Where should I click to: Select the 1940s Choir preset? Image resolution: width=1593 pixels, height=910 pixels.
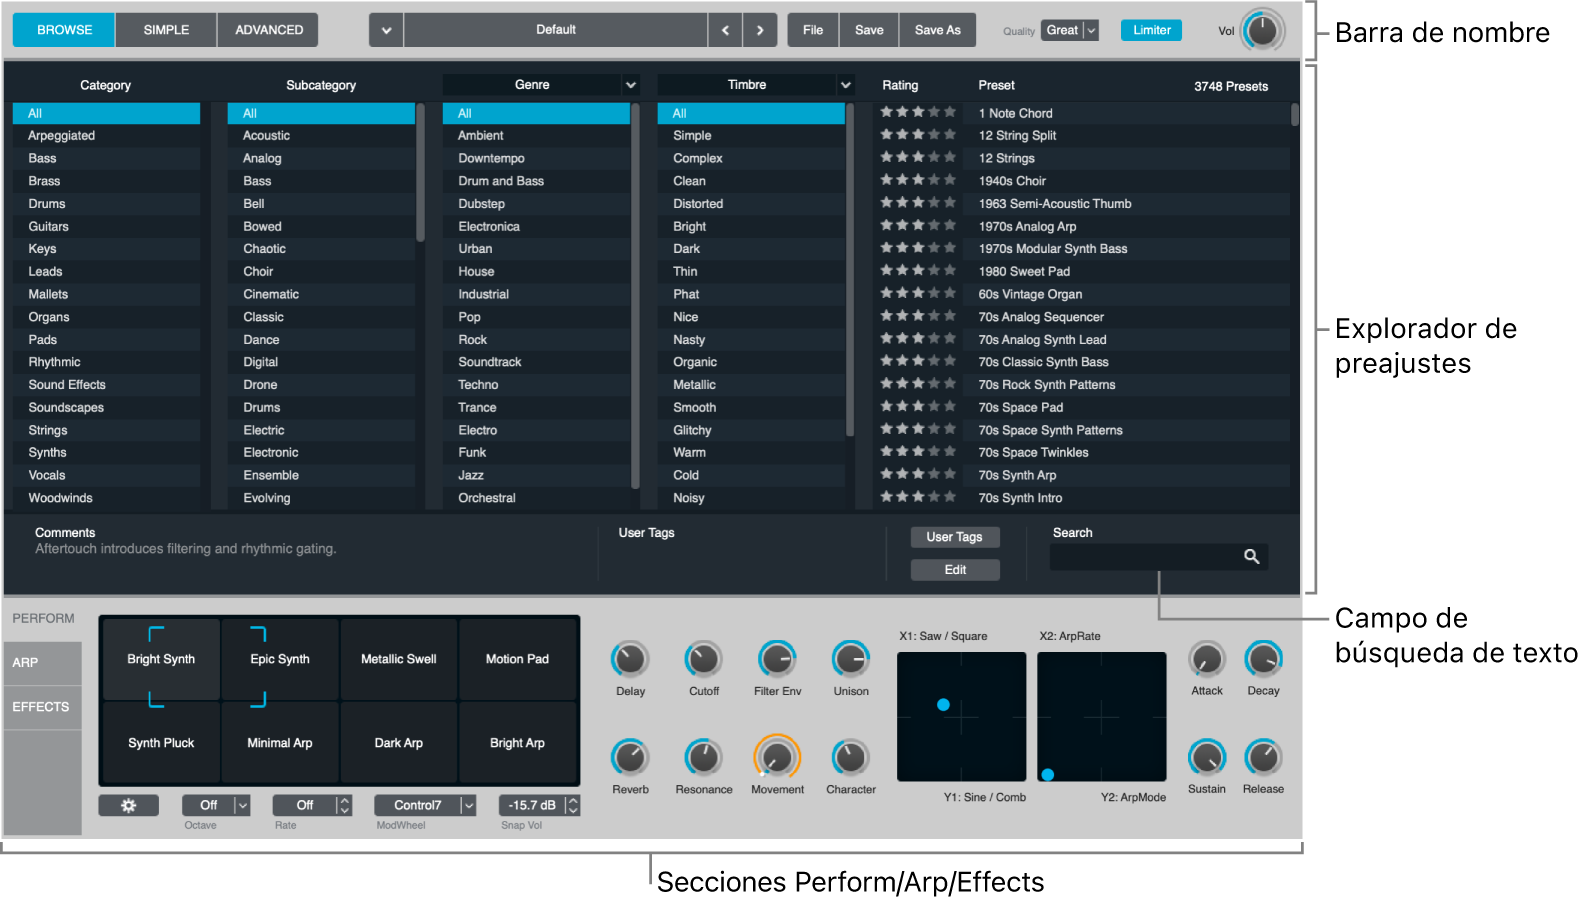click(1012, 181)
